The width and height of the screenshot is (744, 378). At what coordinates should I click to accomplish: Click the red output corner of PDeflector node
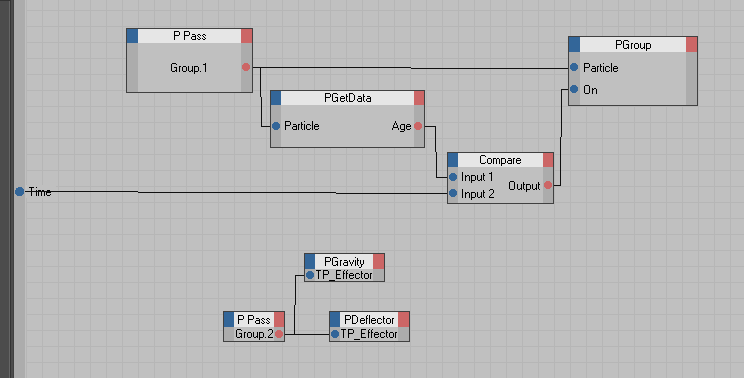403,320
